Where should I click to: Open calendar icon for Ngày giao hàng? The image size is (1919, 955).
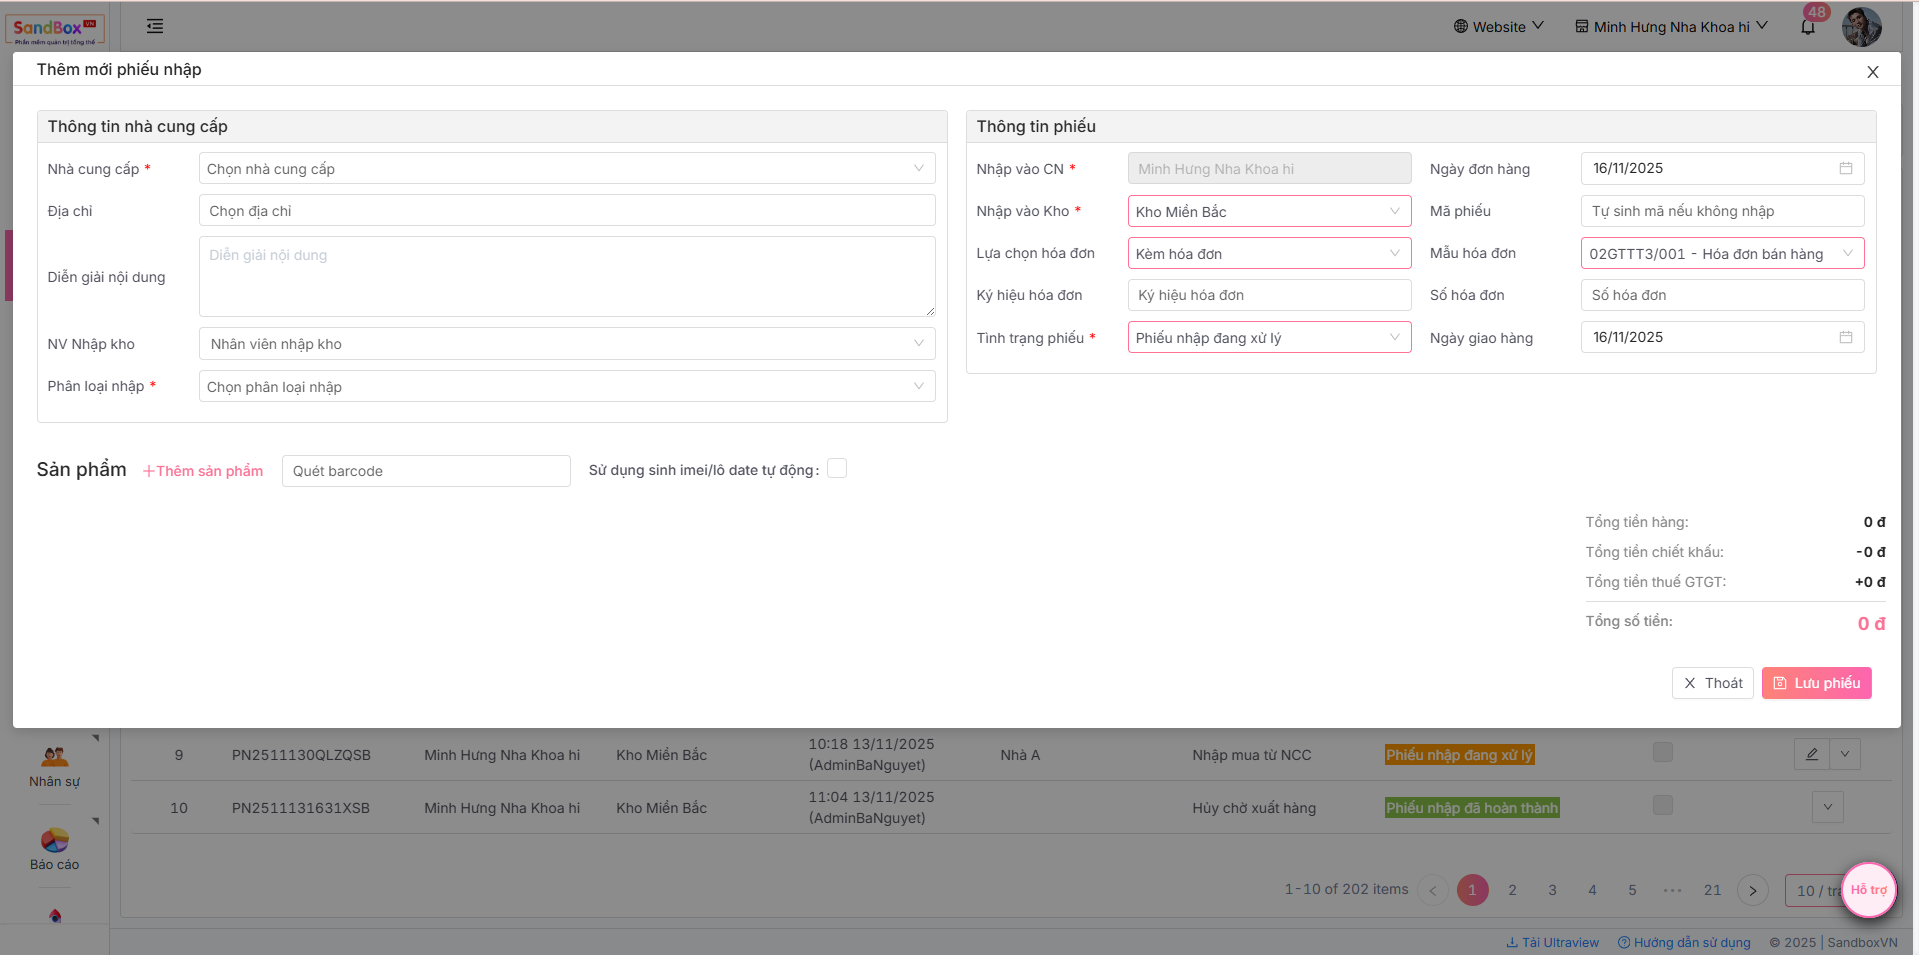click(1846, 337)
